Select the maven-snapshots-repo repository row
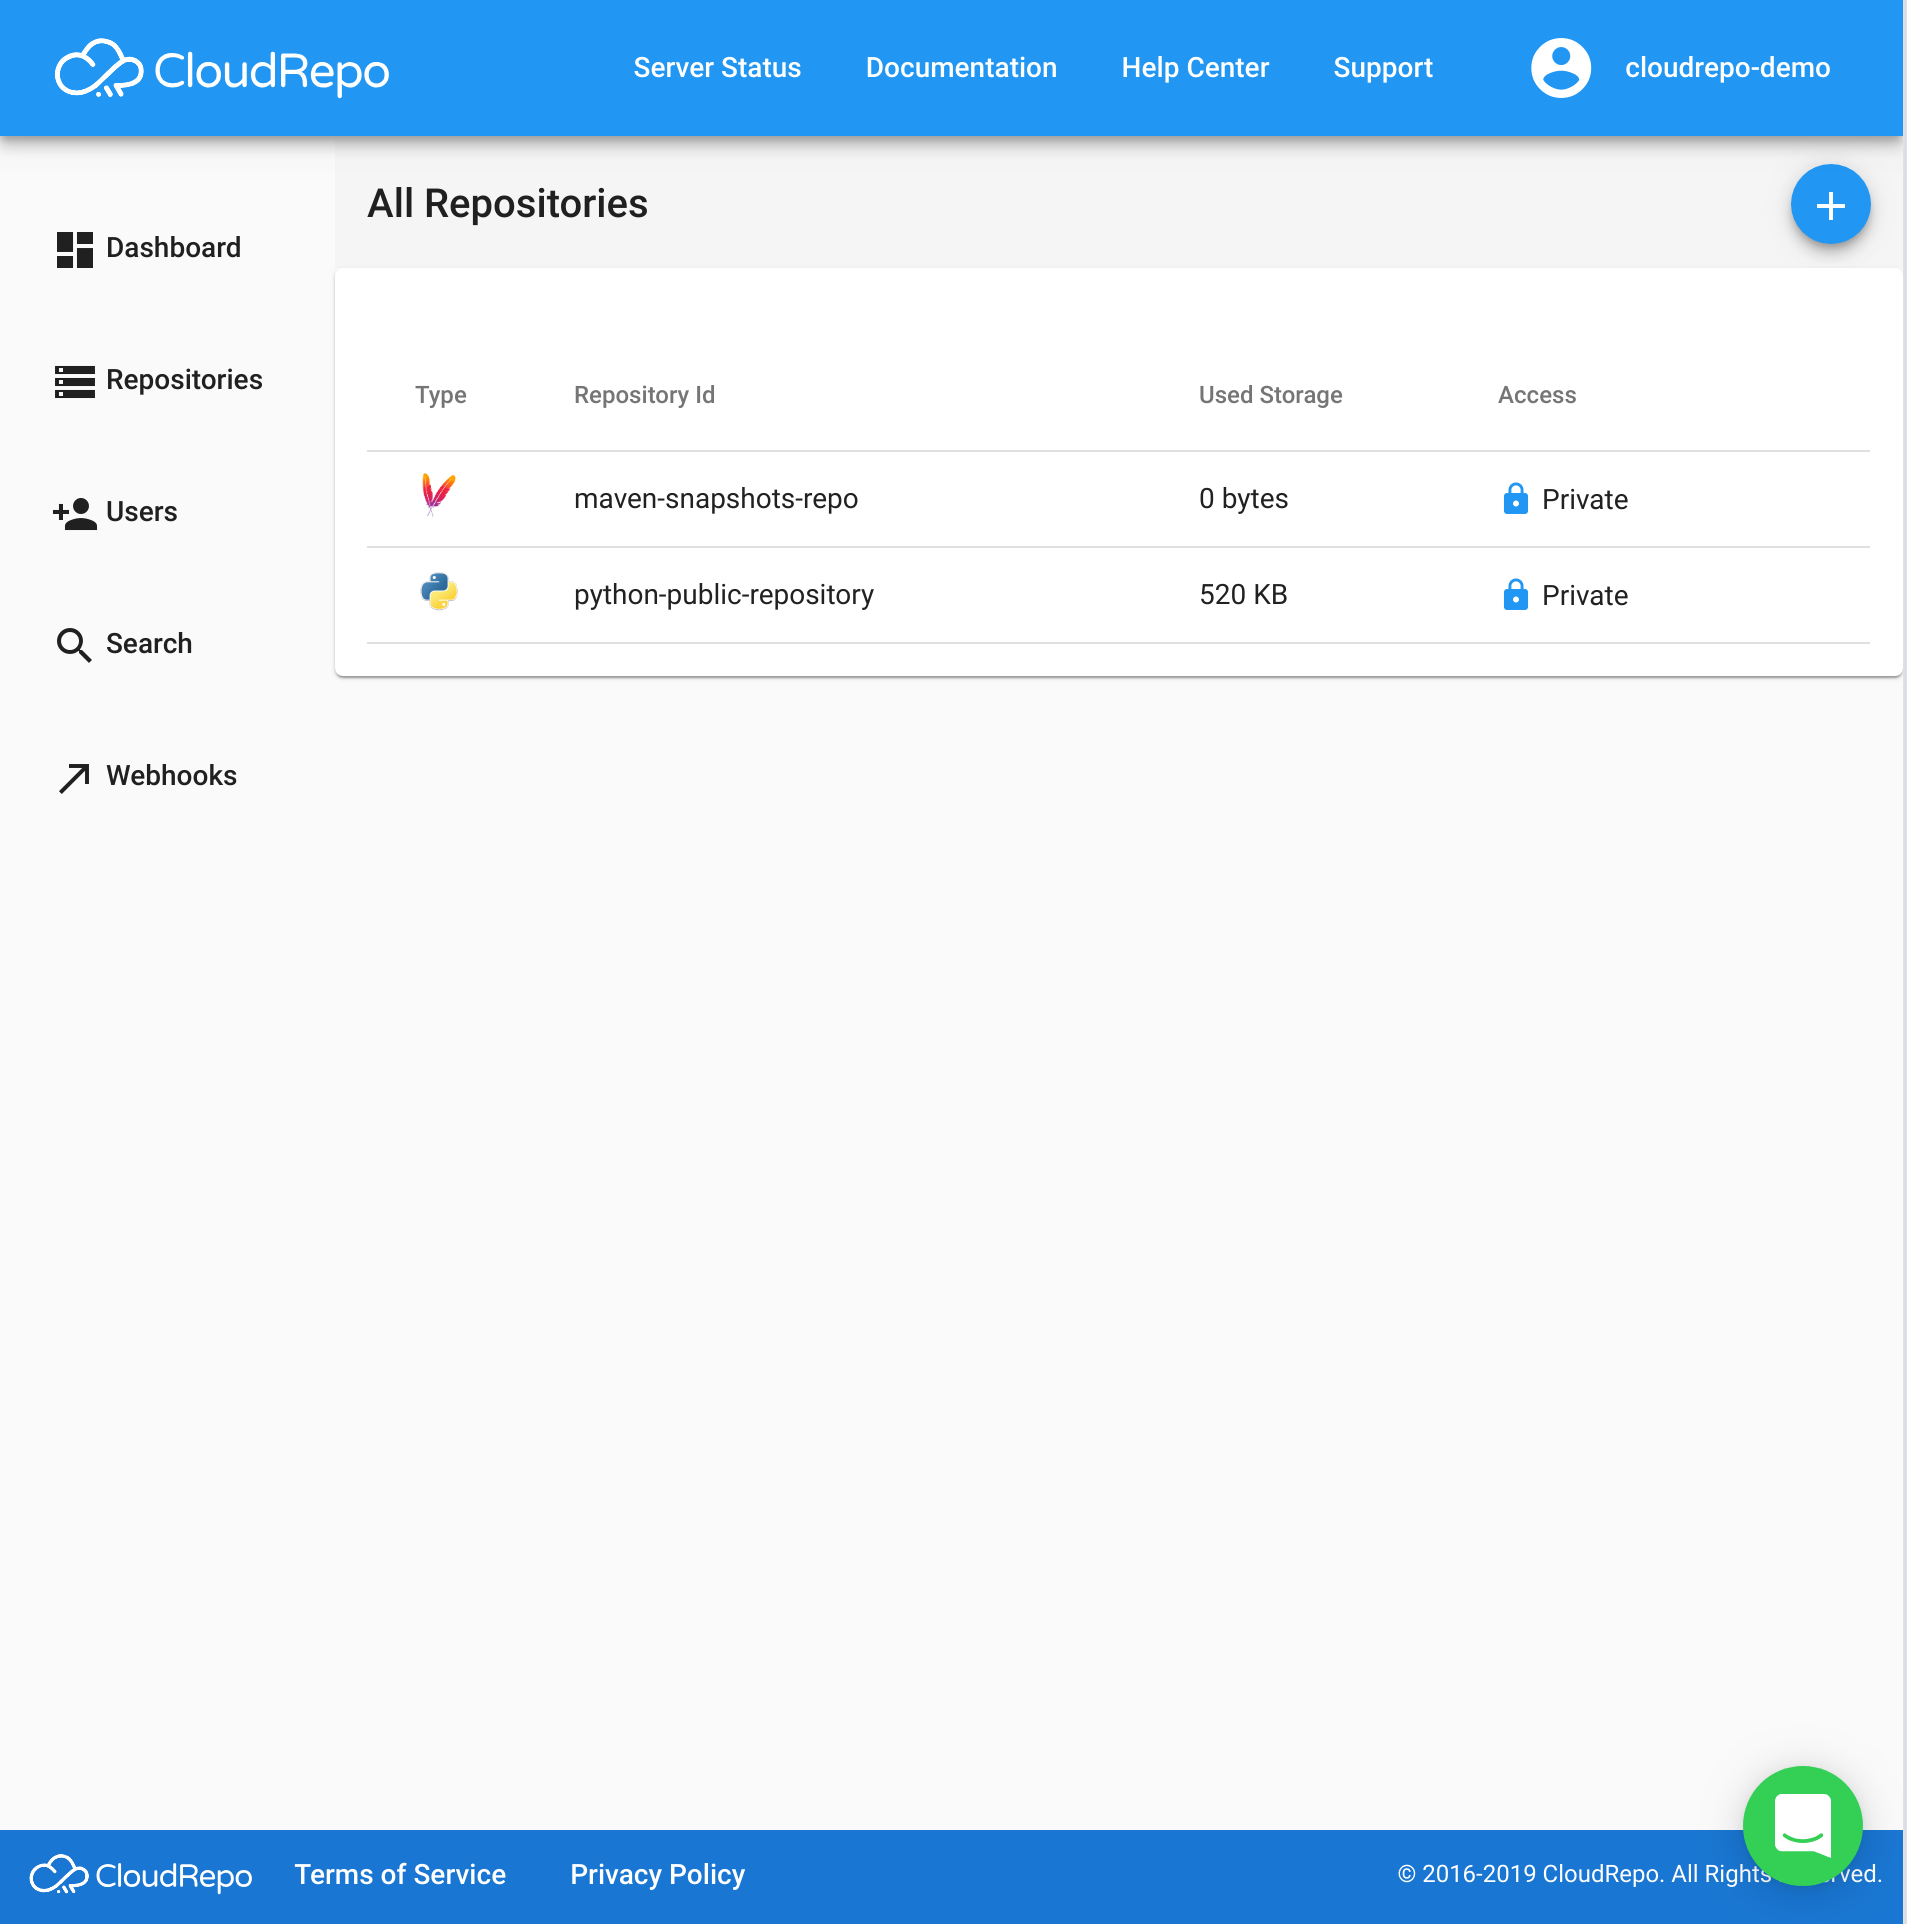Viewport: 1907px width, 1924px height. [716, 498]
